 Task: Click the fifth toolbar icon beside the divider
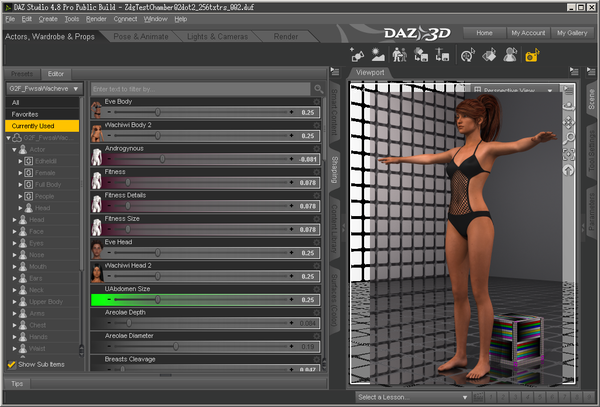(x=442, y=55)
